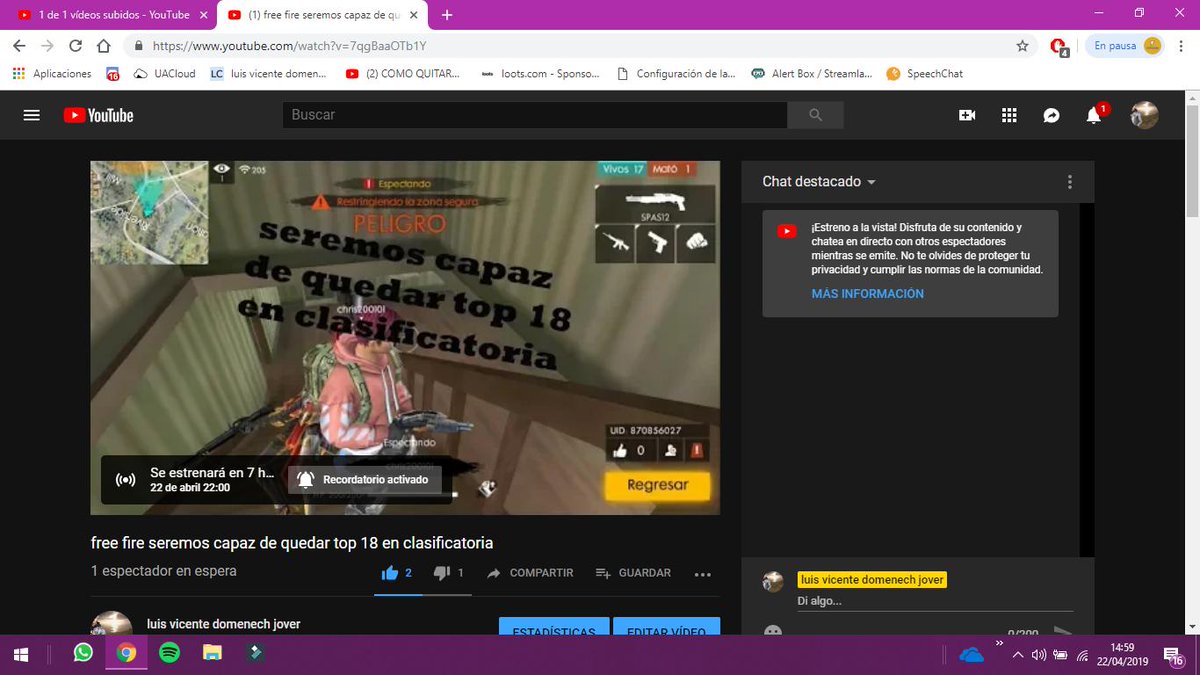The image size is (1200, 675).
Task: Click the red extension icon in toolbar
Action: coord(1059,46)
